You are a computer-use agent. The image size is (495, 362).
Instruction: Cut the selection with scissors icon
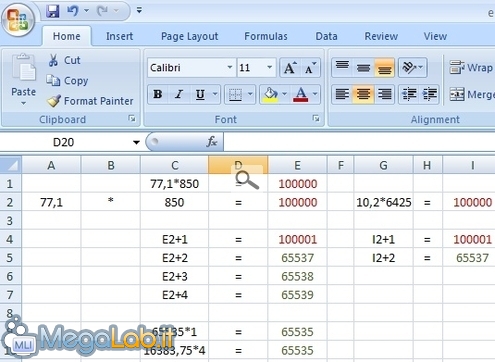[64, 60]
